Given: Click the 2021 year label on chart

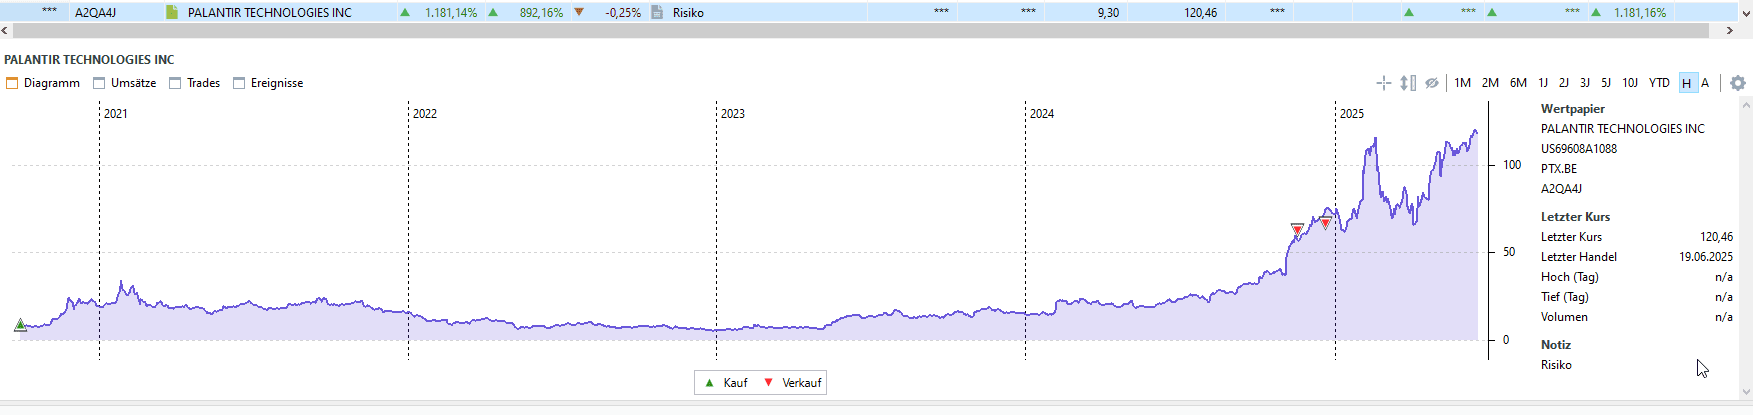Looking at the screenshot, I should (116, 114).
